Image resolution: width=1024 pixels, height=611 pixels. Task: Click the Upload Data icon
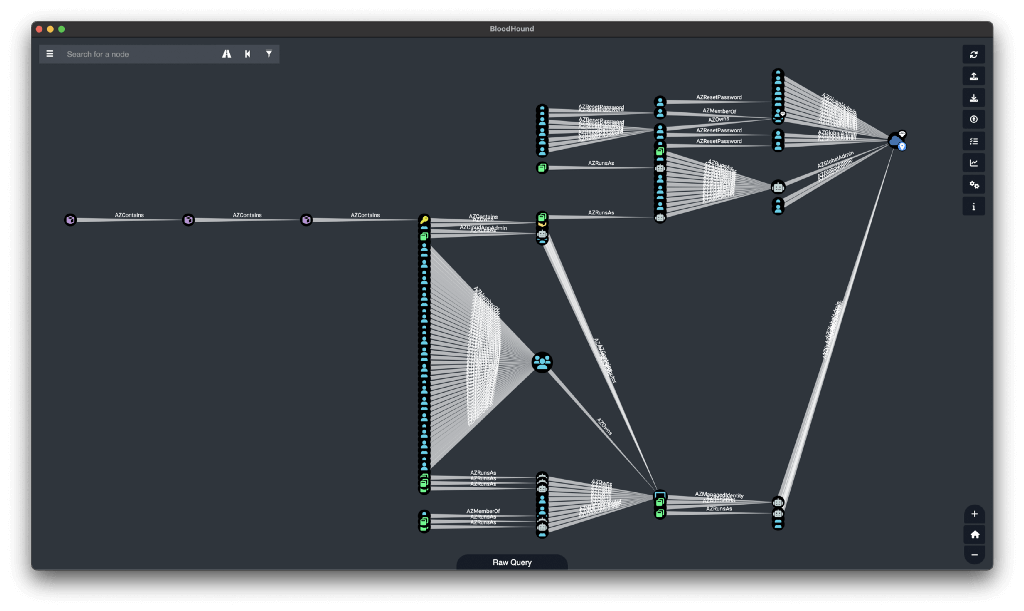(974, 119)
